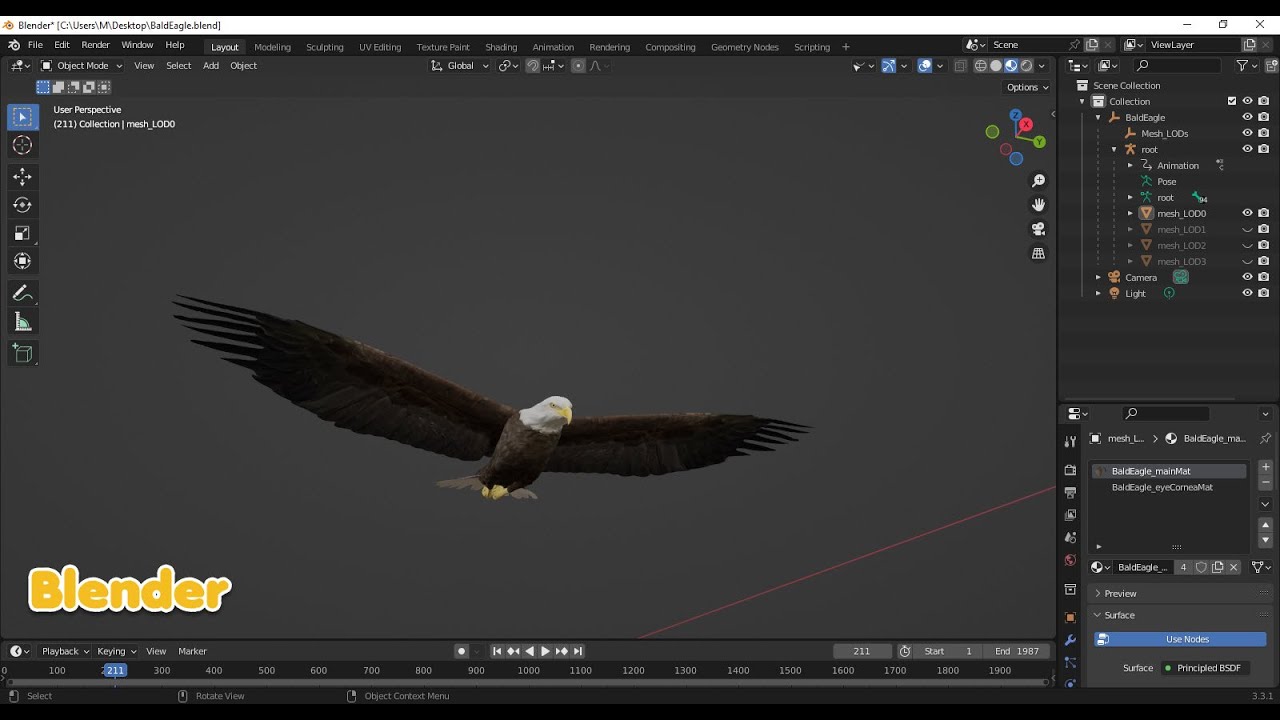The height and width of the screenshot is (720, 1280).
Task: Open the Global orientation dropdown
Action: (460, 66)
